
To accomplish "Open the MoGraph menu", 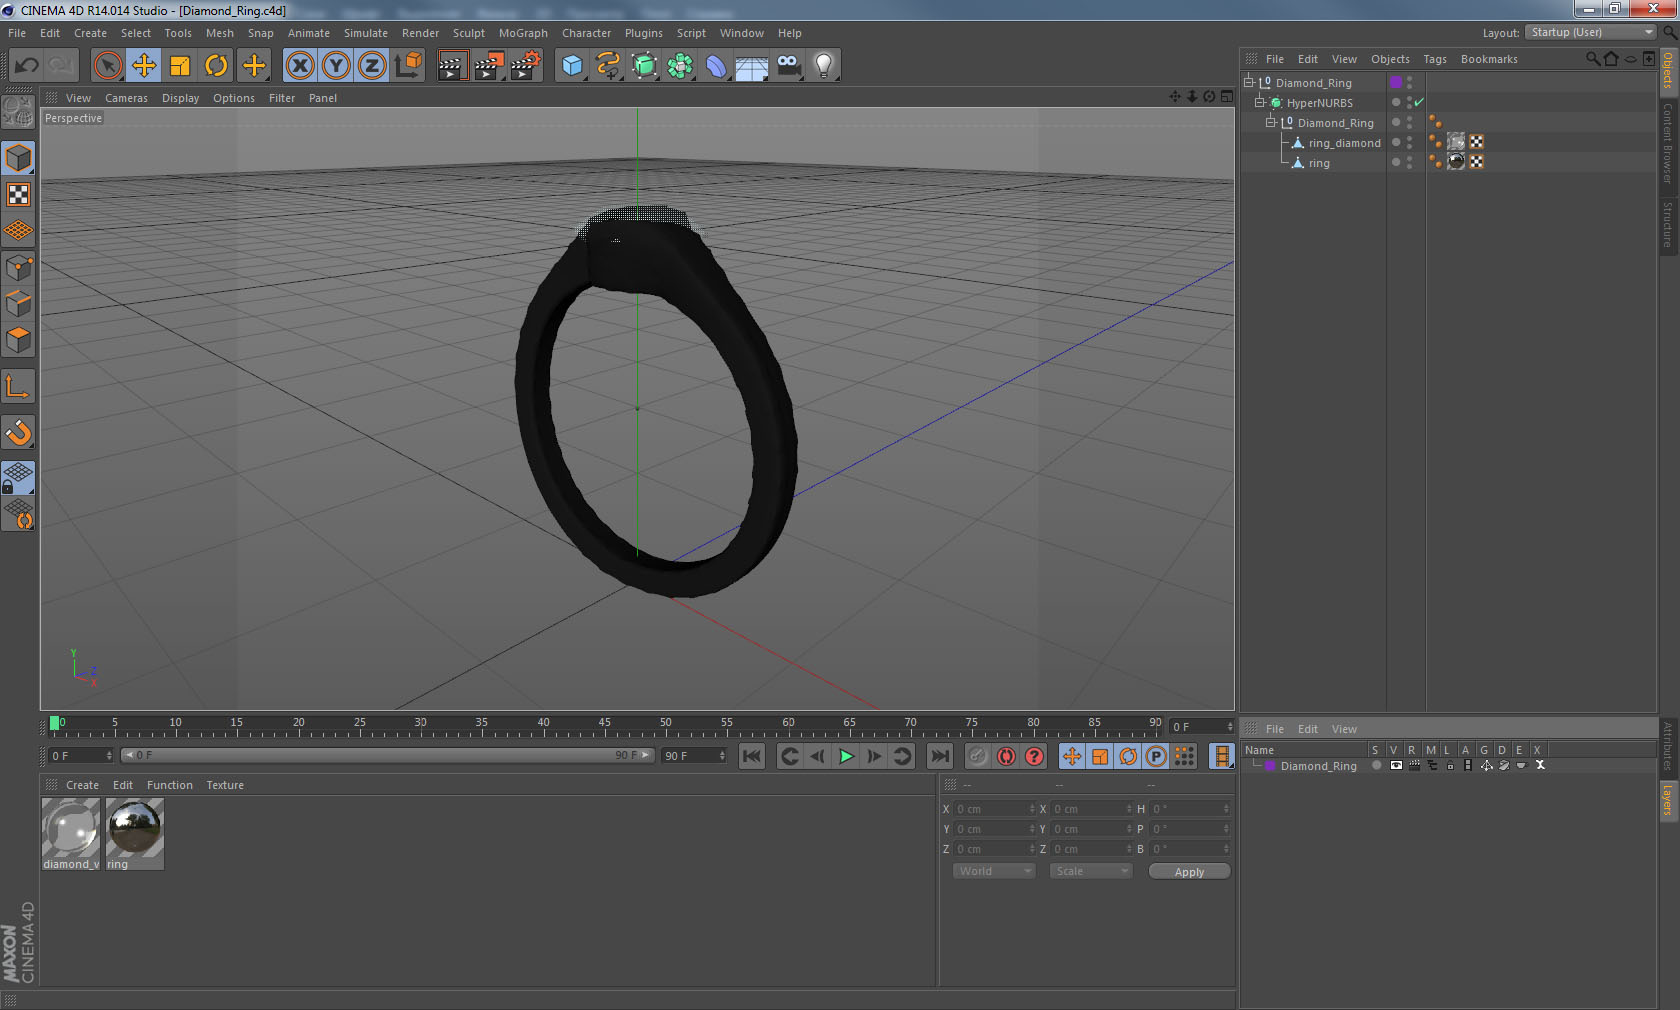I will click(523, 33).
